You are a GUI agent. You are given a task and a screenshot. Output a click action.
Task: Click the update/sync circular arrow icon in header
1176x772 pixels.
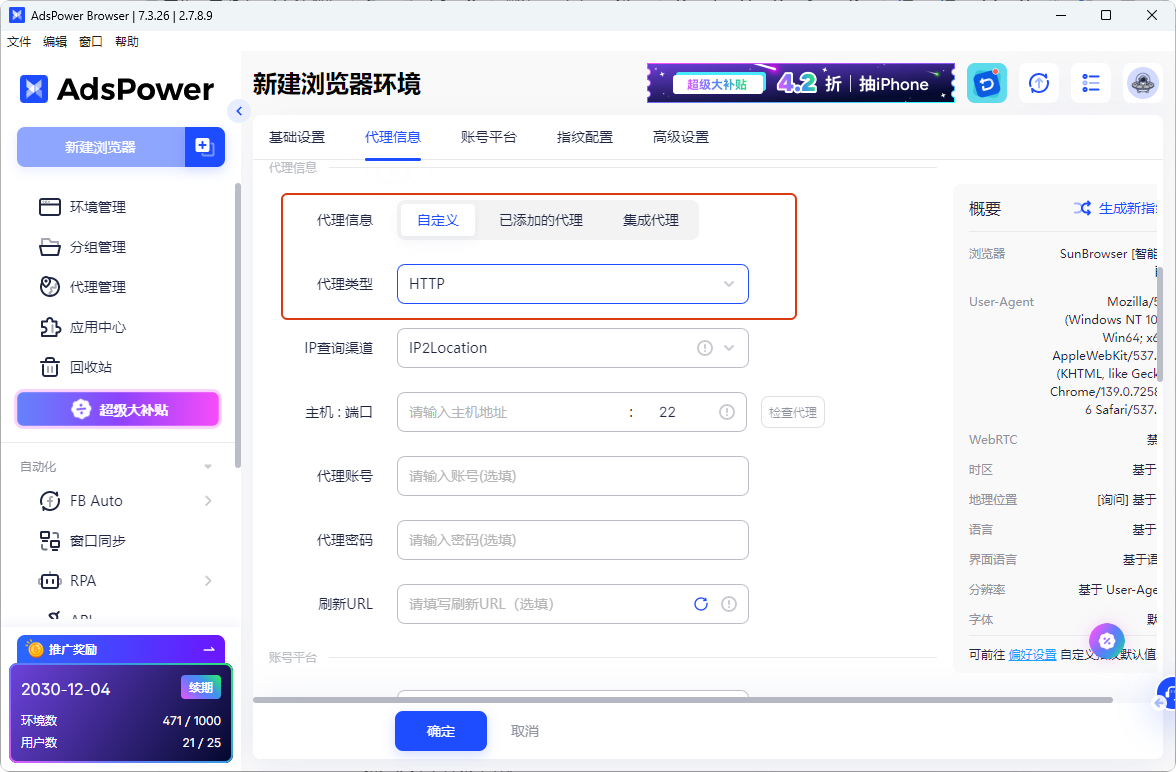1039,83
